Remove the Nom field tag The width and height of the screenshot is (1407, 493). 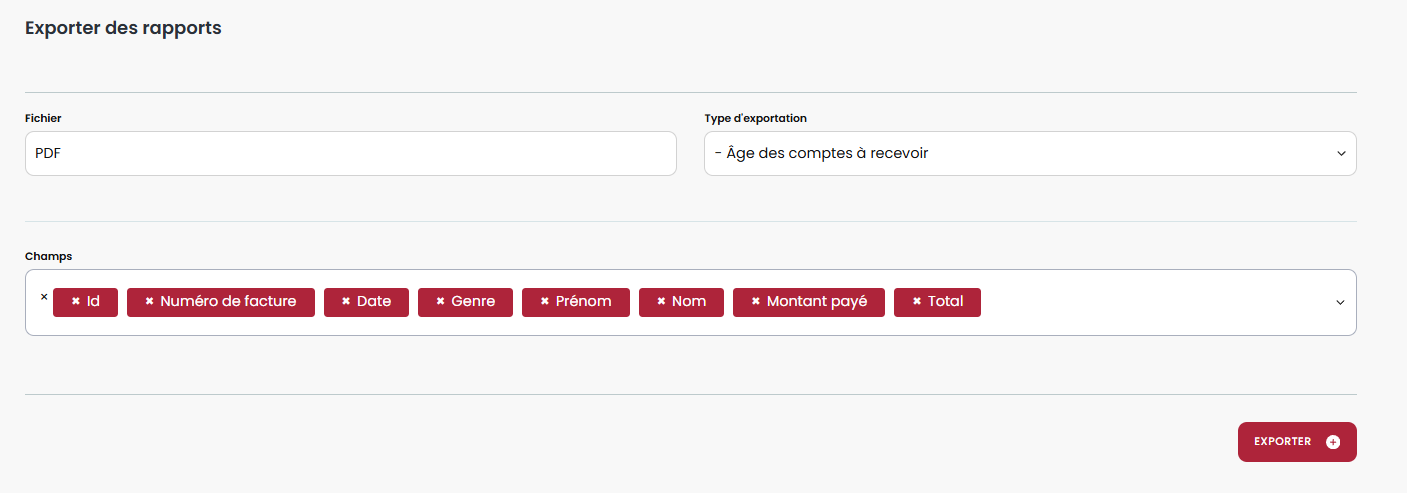661,302
